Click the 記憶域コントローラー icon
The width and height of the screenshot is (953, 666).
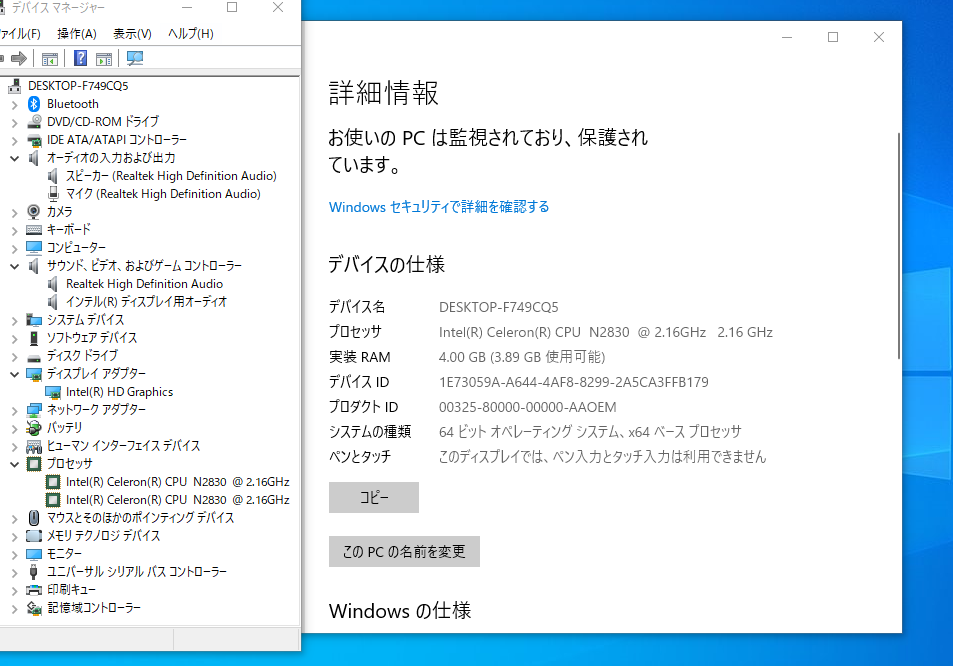(34, 608)
